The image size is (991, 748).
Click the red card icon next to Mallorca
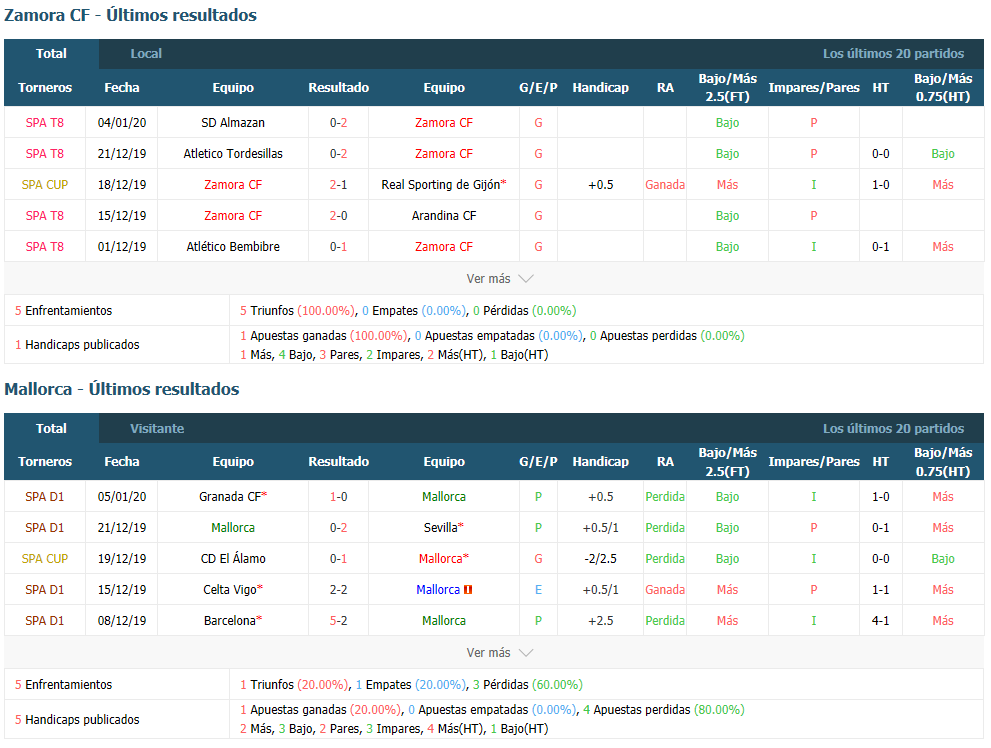(468, 589)
